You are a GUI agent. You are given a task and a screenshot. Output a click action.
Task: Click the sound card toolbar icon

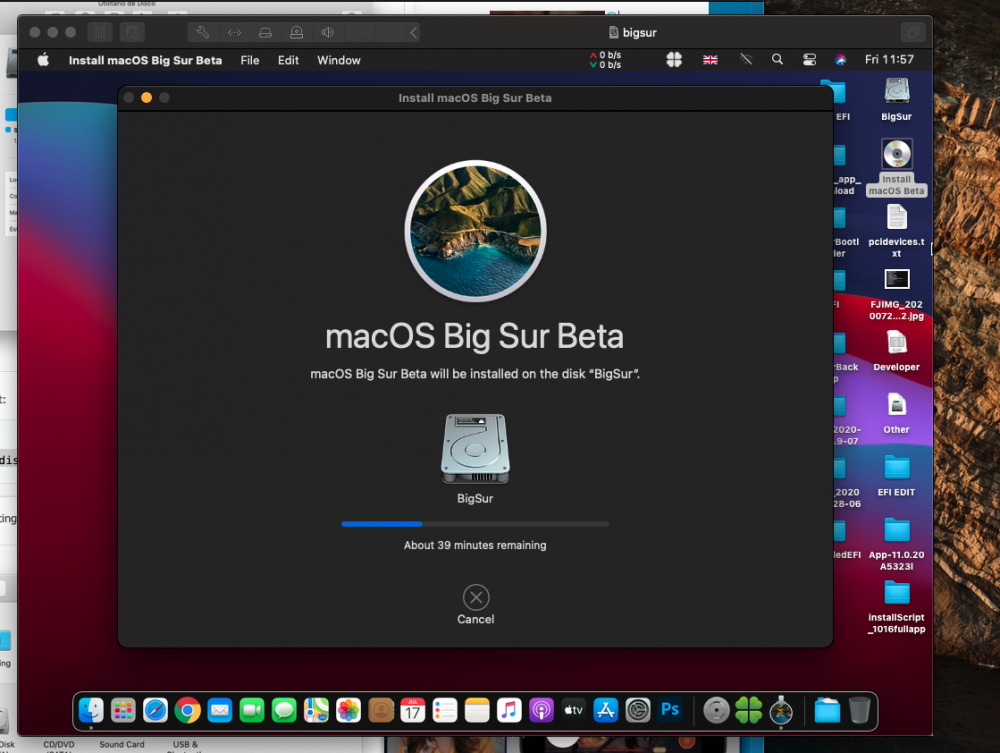tap(328, 32)
